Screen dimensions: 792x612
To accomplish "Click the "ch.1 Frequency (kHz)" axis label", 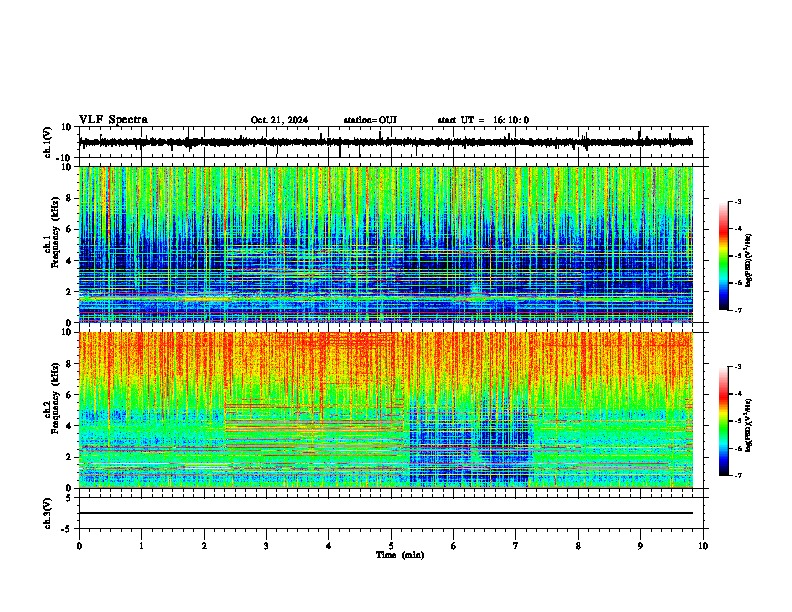I will tap(52, 233).
